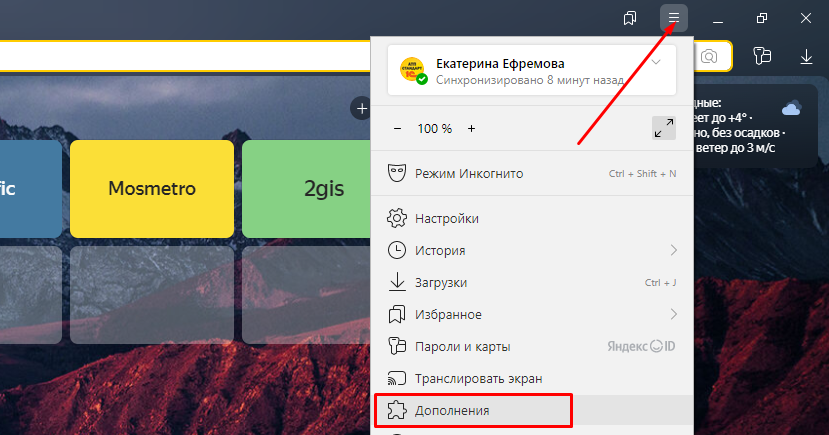This screenshot has height=435, width=829.
Task: Choose Загрузки in the menu
Action: pos(441,282)
